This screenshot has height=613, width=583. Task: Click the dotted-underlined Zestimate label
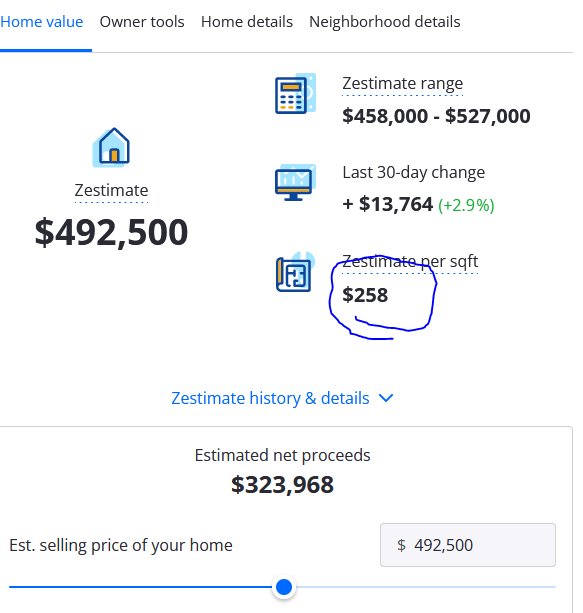pyautogui.click(x=111, y=191)
